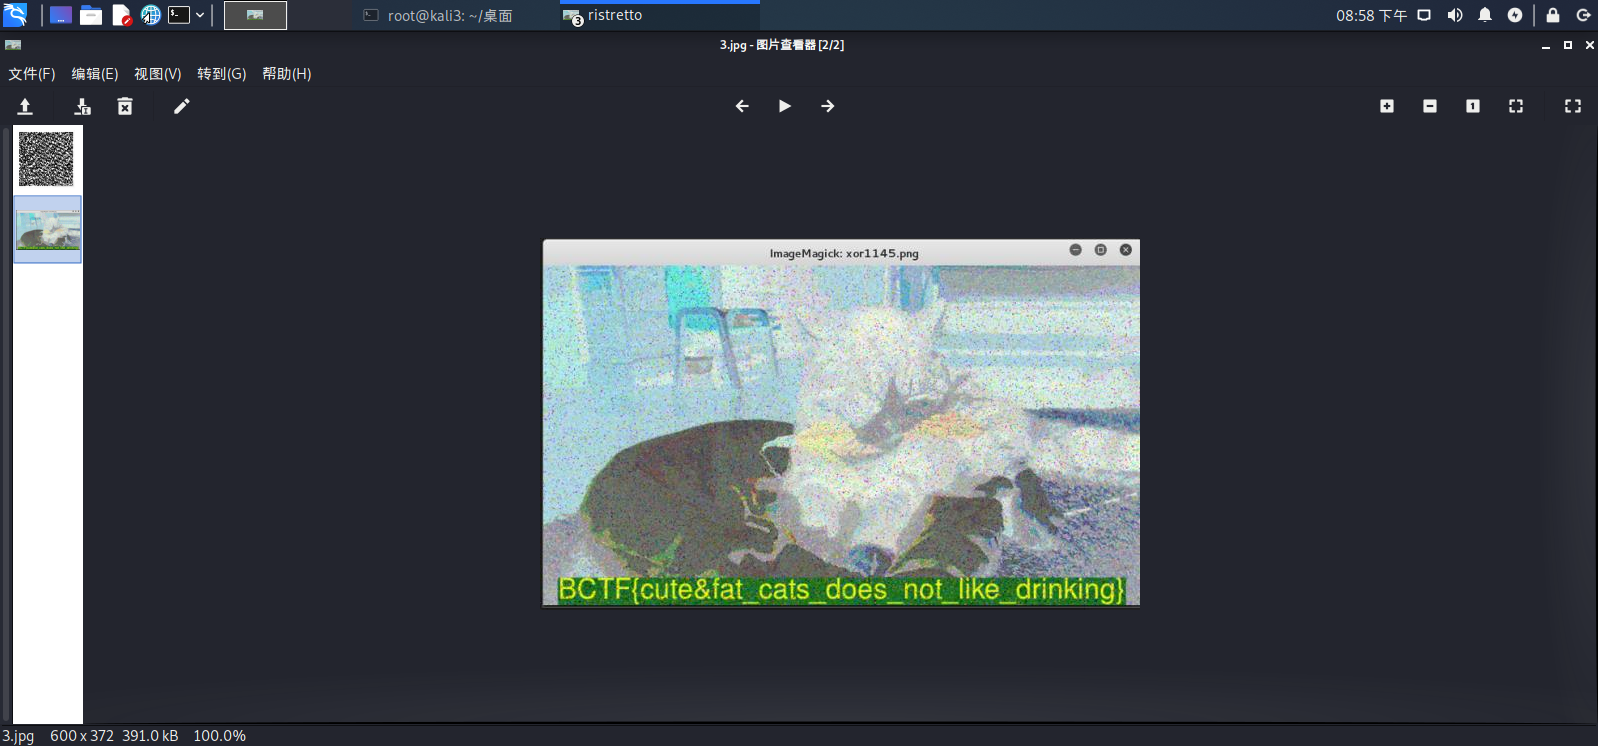Zoom out using the minus icon
The width and height of the screenshot is (1598, 746).
click(x=1430, y=106)
